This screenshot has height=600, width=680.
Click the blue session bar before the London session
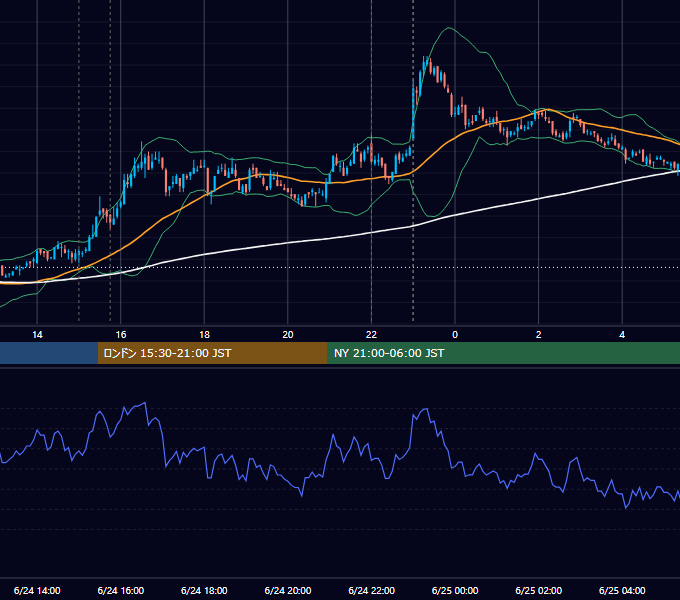coord(49,353)
